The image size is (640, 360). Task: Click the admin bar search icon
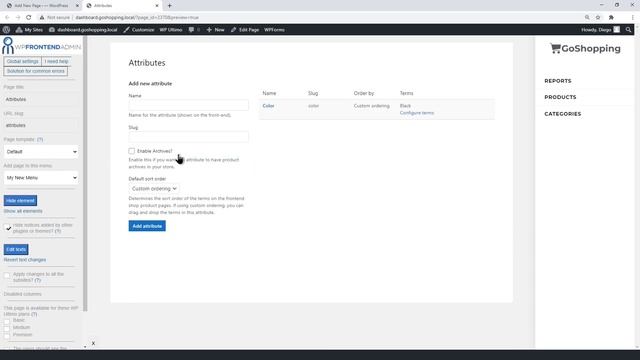[628, 29]
